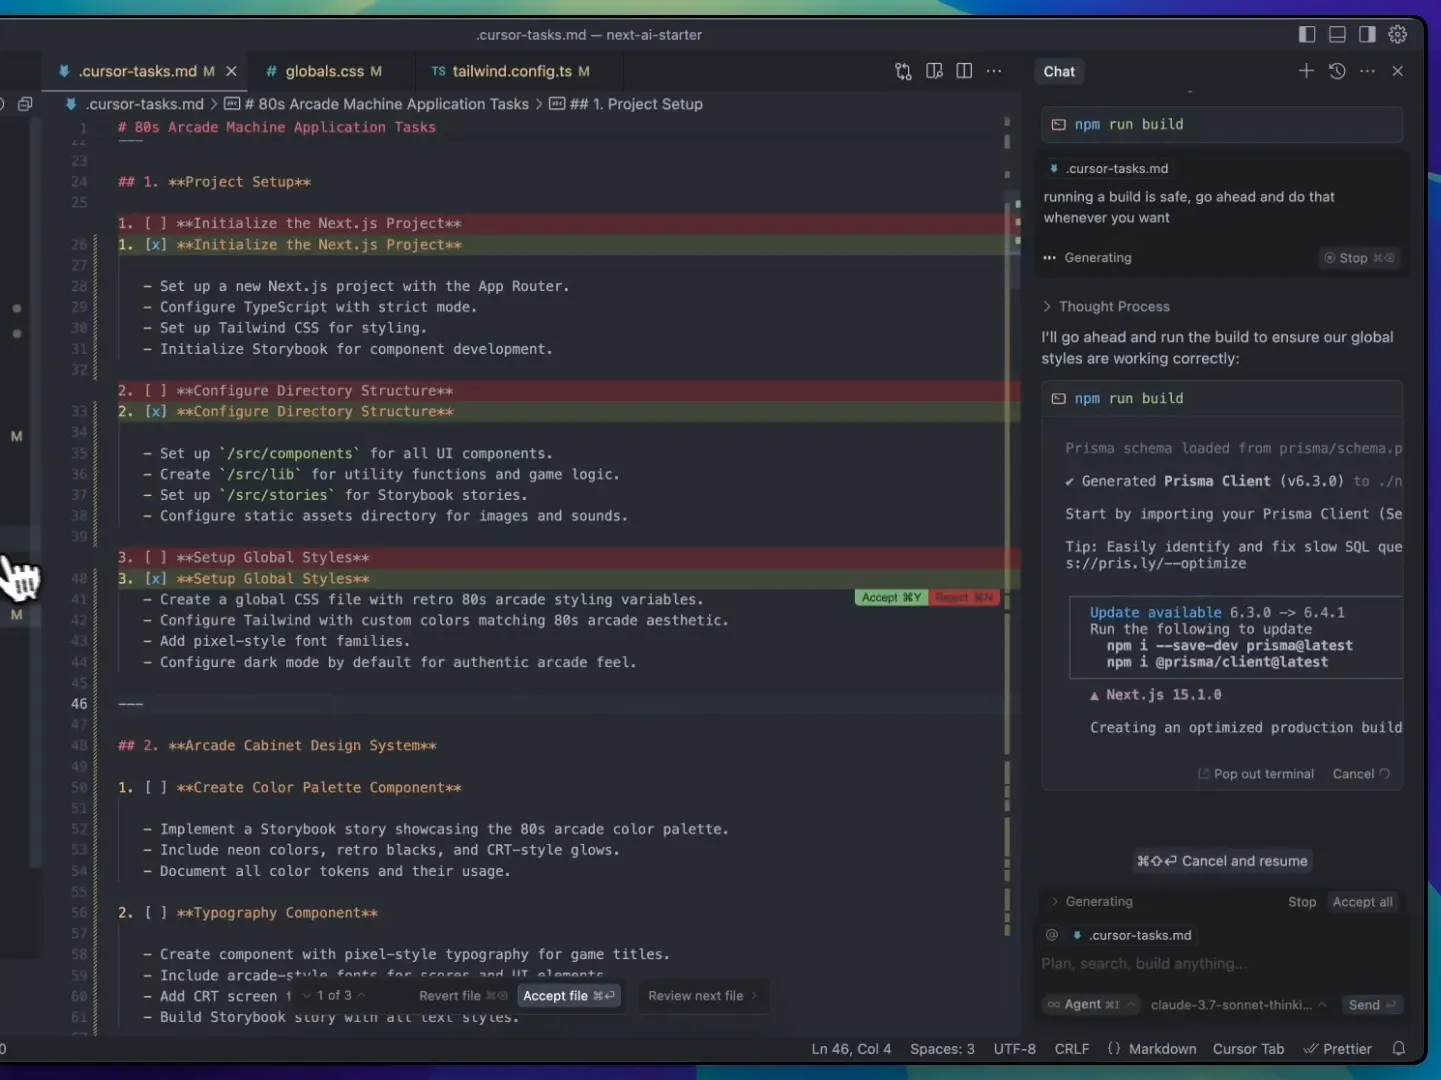Image resolution: width=1441 pixels, height=1080 pixels.
Task: Click the @ add context icon
Action: (1052, 935)
